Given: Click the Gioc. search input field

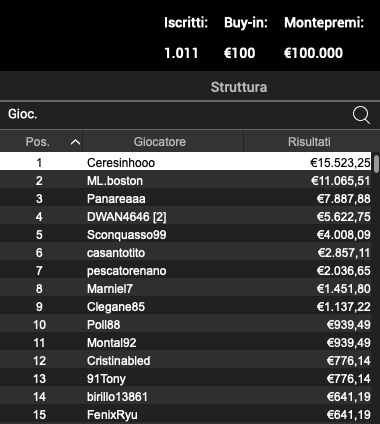Looking at the screenshot, I should pyautogui.click(x=175, y=115).
